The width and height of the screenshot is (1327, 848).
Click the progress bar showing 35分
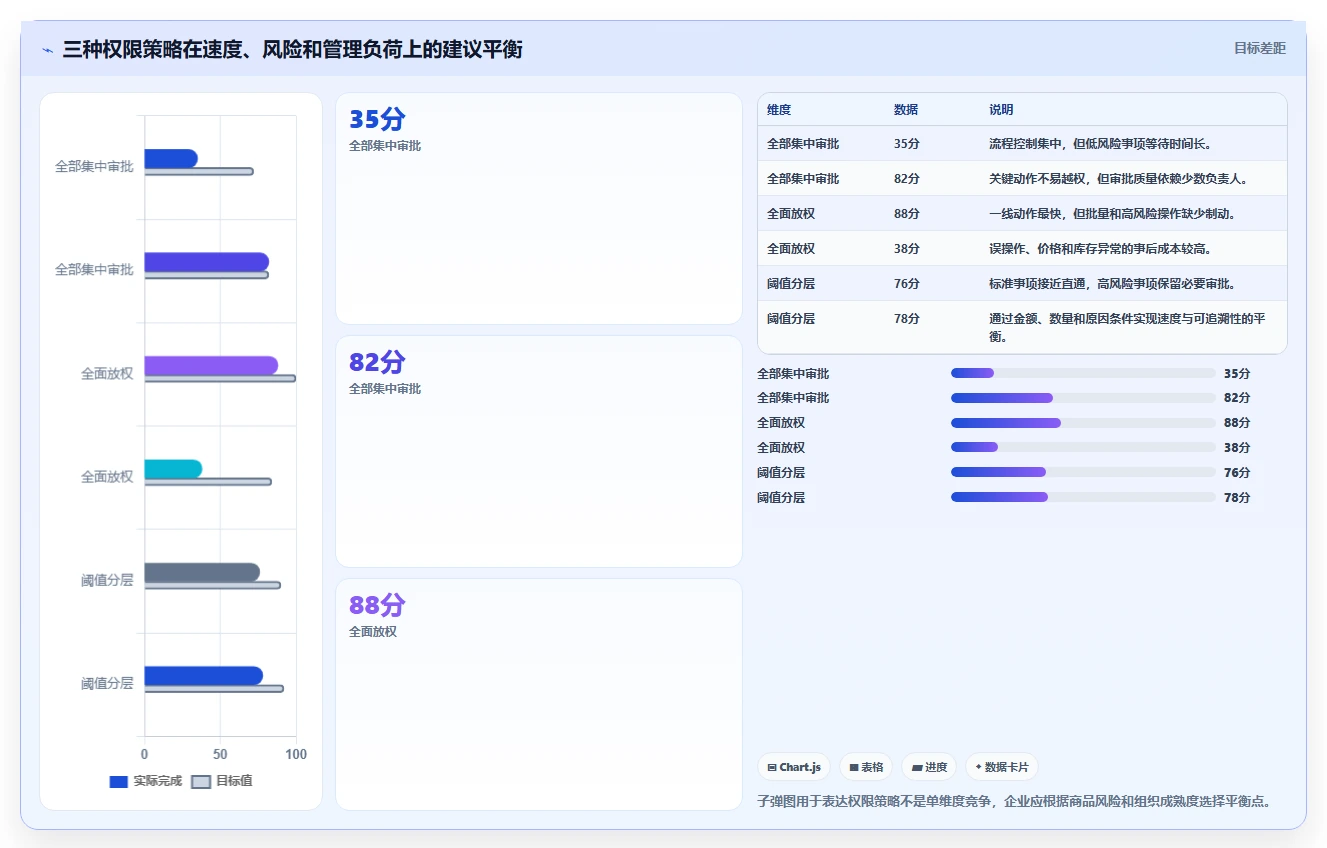click(1083, 373)
